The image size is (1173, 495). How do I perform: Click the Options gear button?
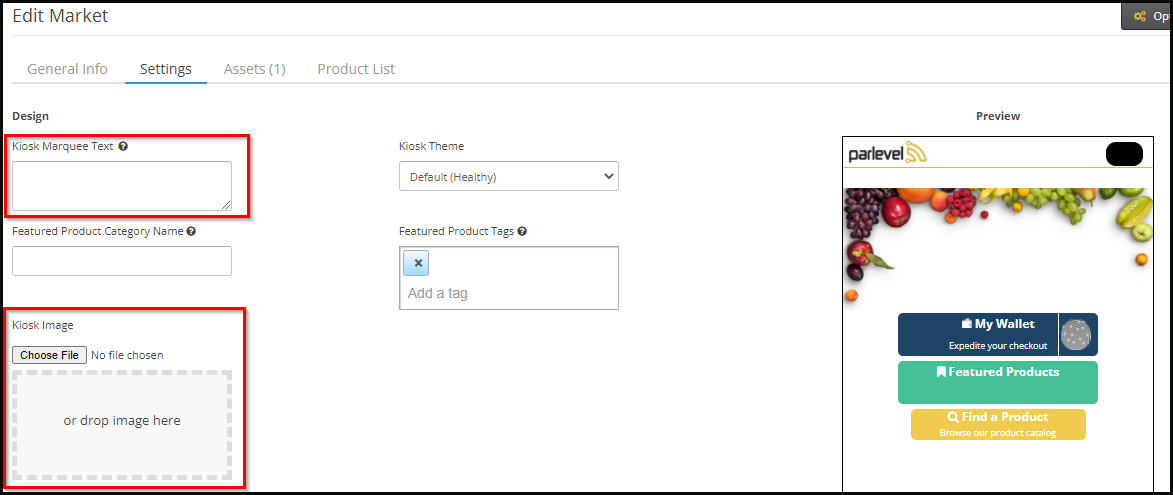point(1148,16)
